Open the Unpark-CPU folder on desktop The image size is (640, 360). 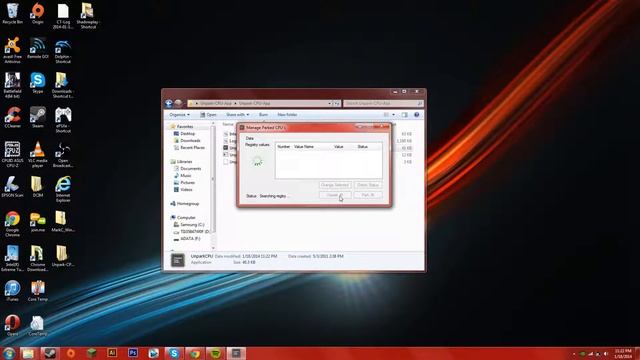(x=62, y=256)
